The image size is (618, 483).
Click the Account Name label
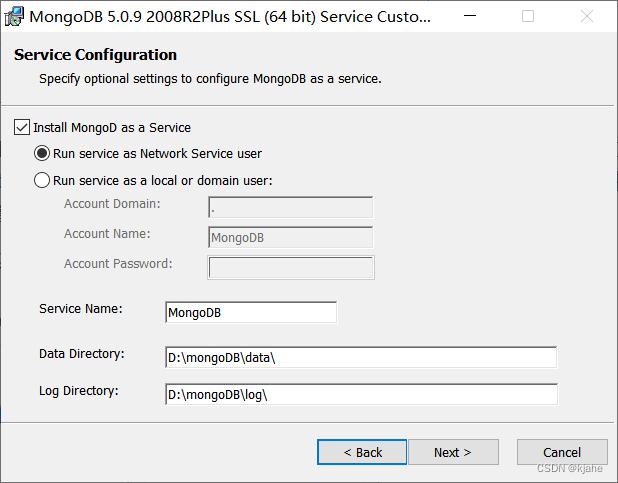[x=107, y=233]
